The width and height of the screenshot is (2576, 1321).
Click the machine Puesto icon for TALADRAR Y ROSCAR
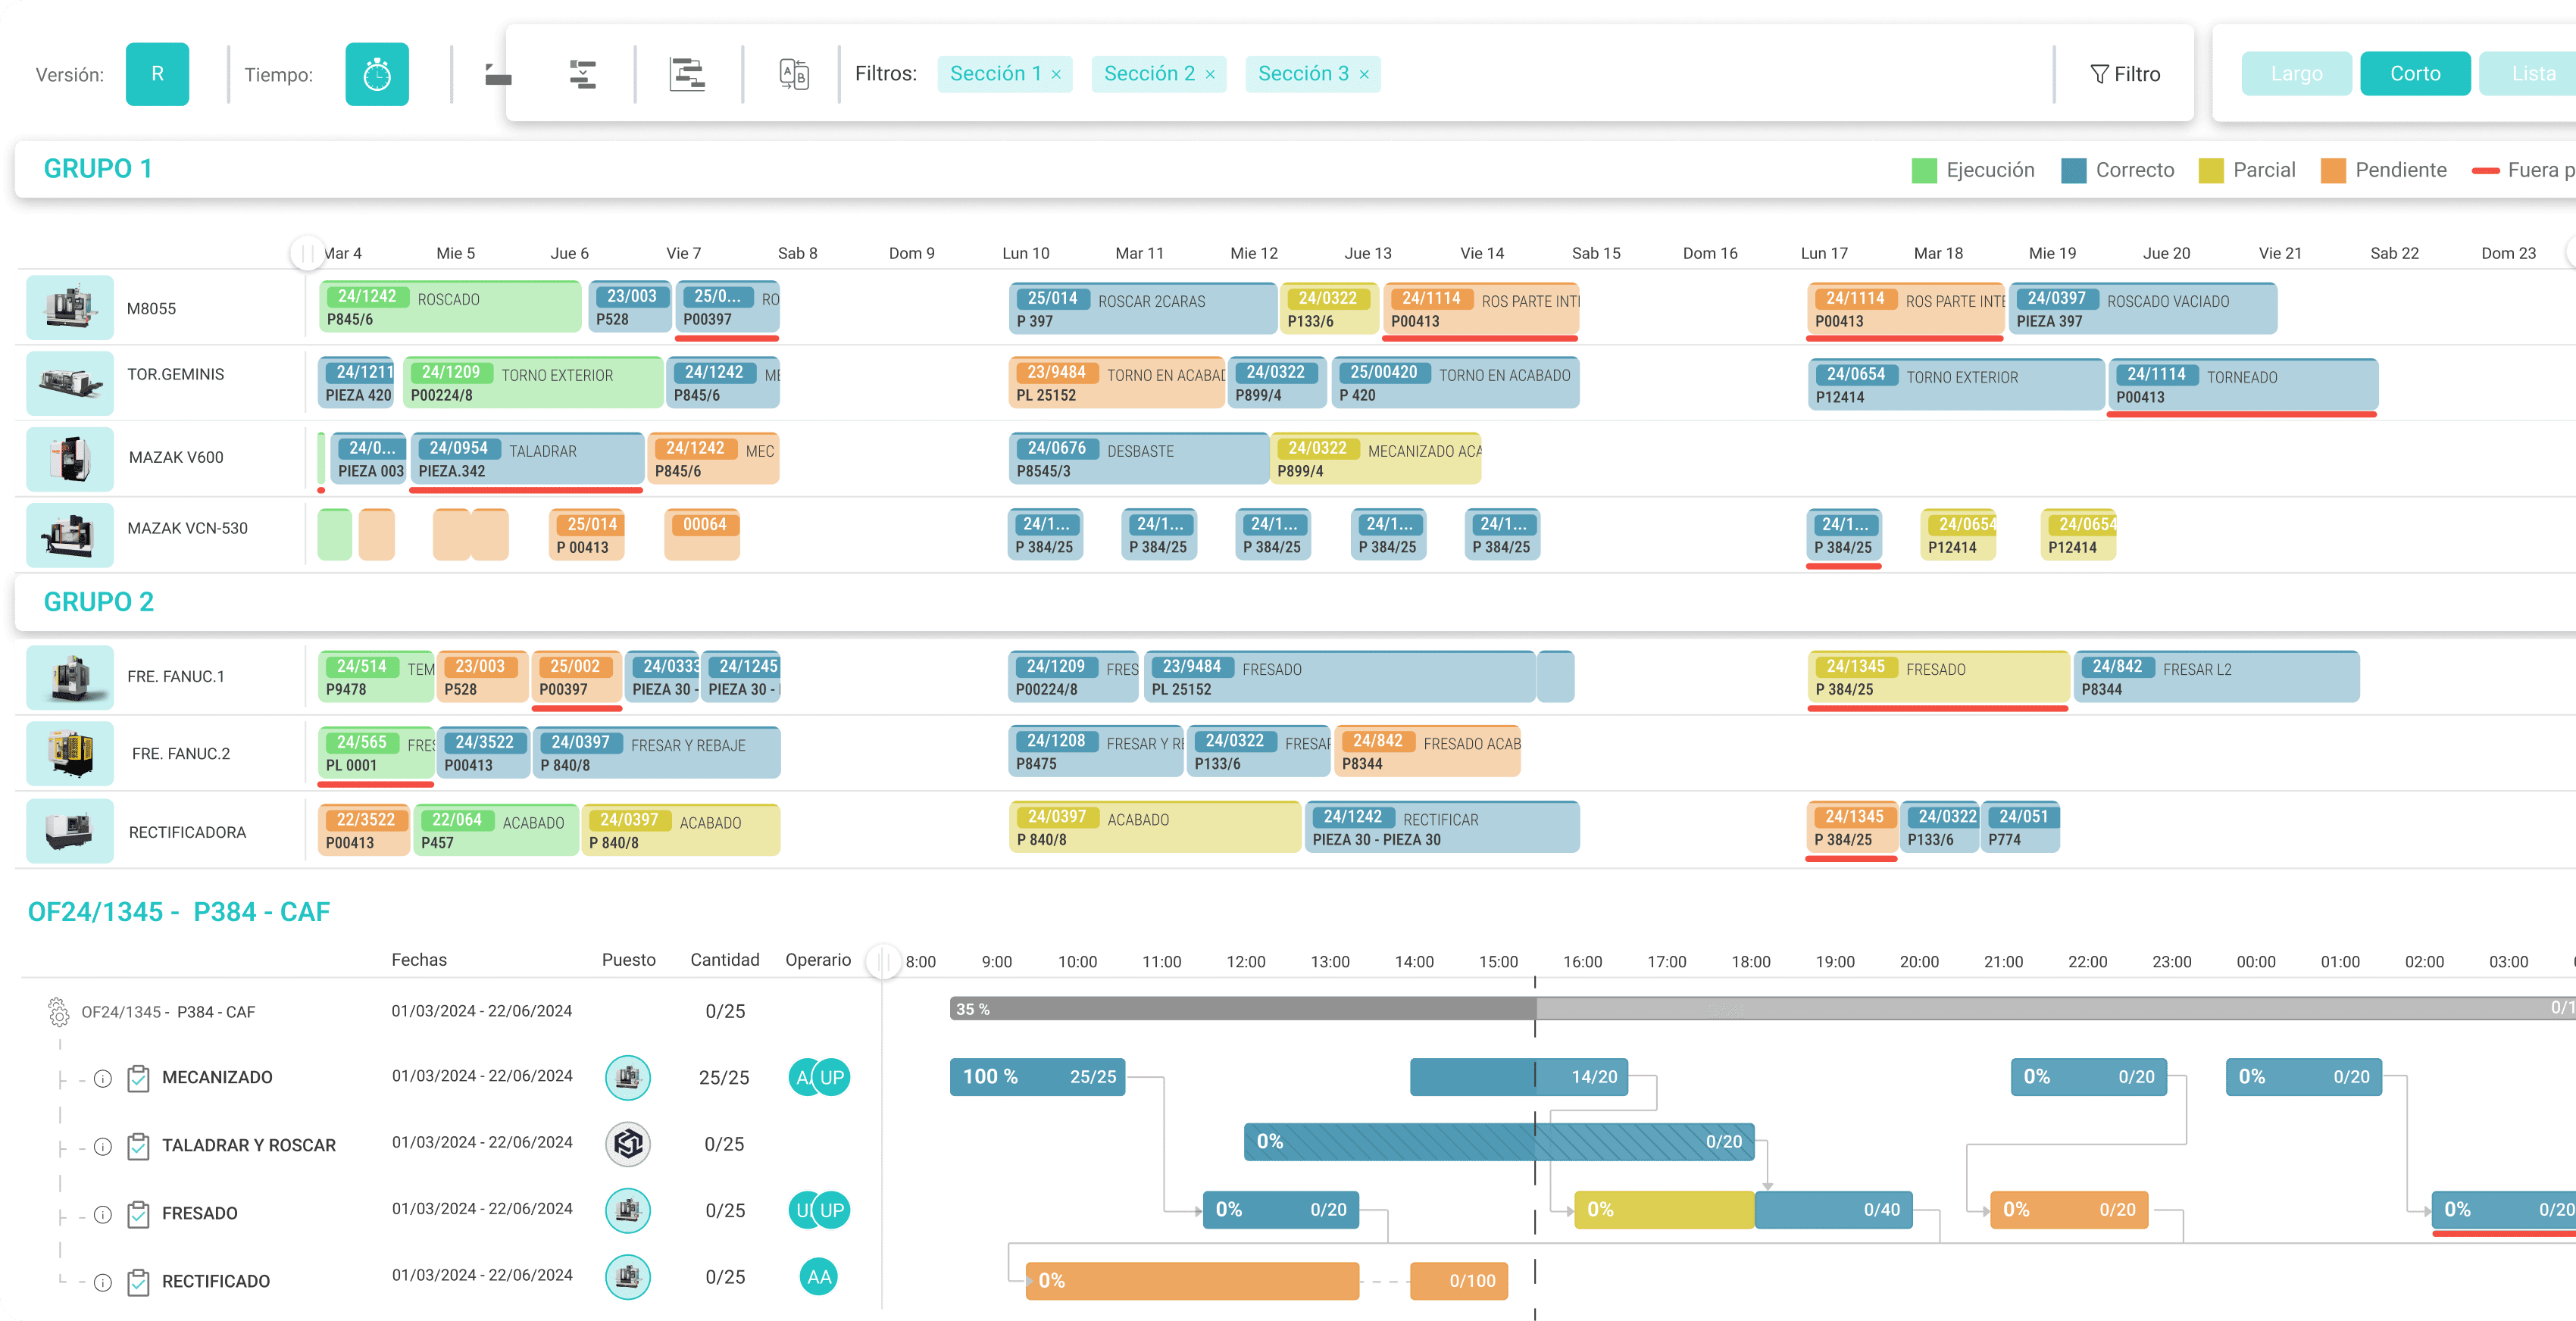(x=628, y=1144)
